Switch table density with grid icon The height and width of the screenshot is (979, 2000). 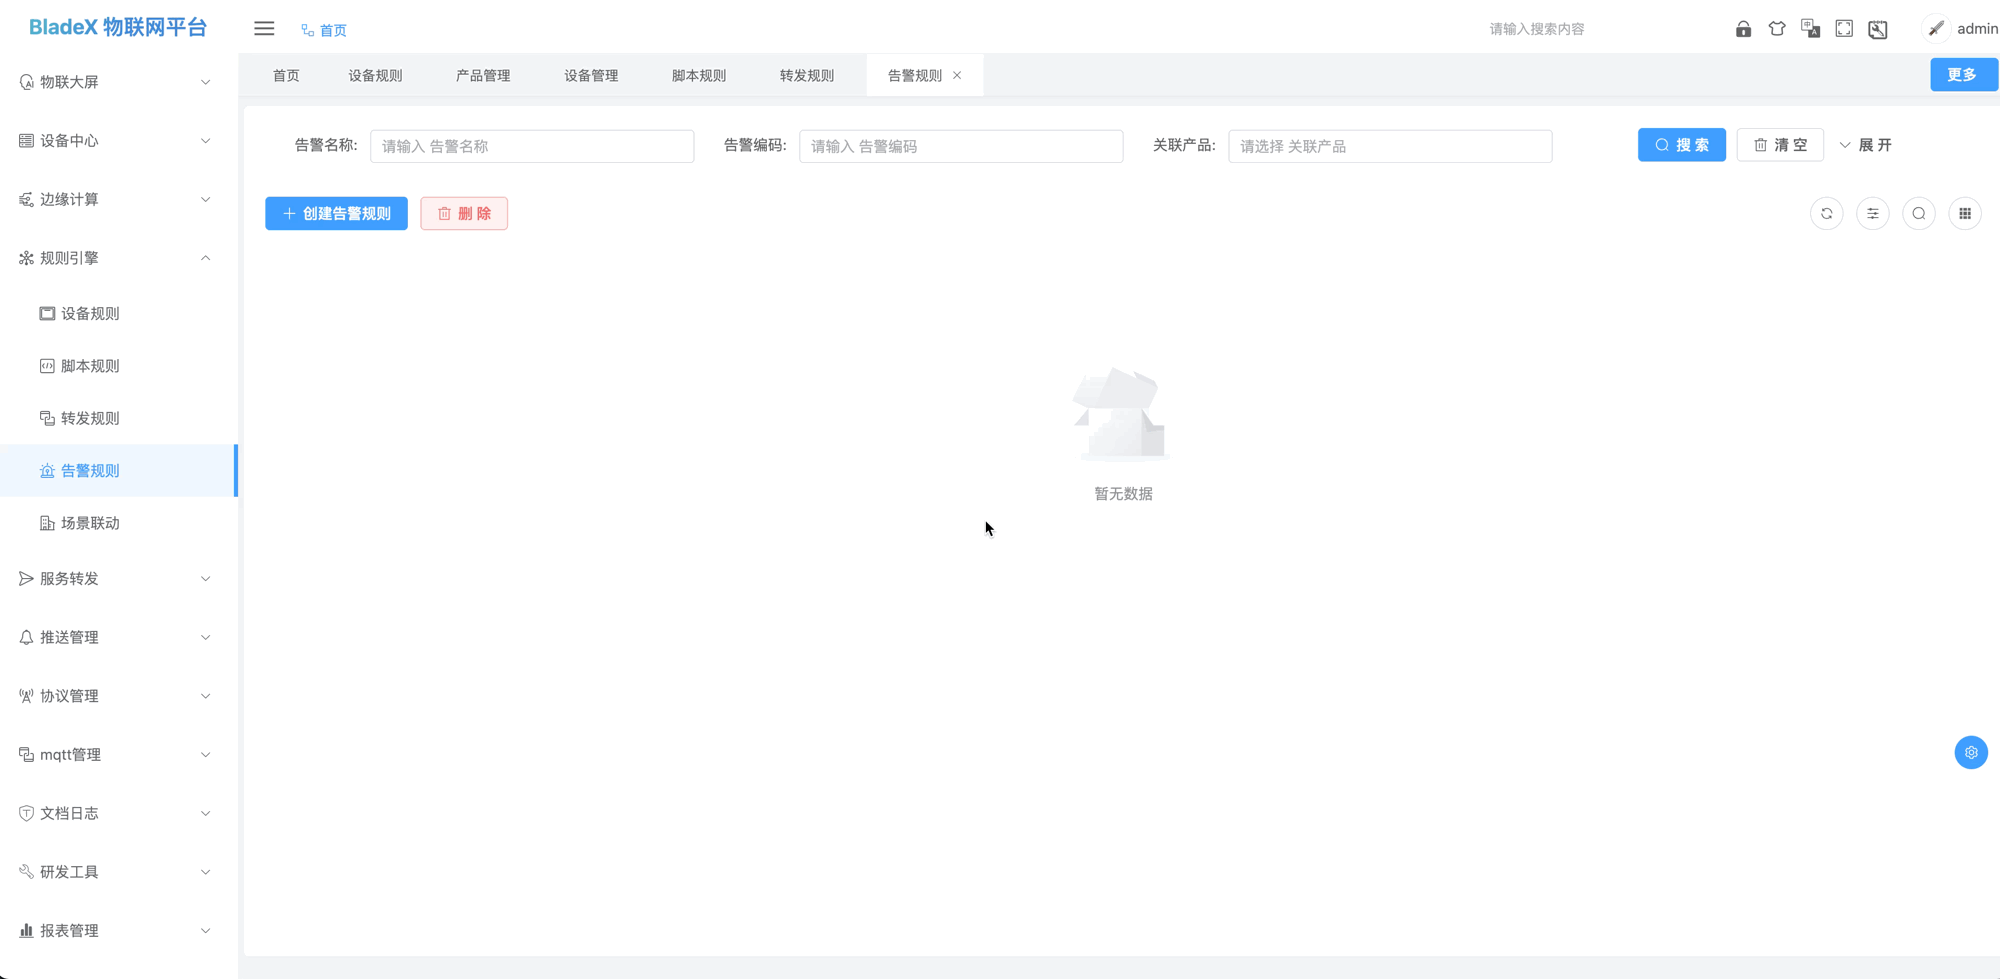click(1966, 213)
